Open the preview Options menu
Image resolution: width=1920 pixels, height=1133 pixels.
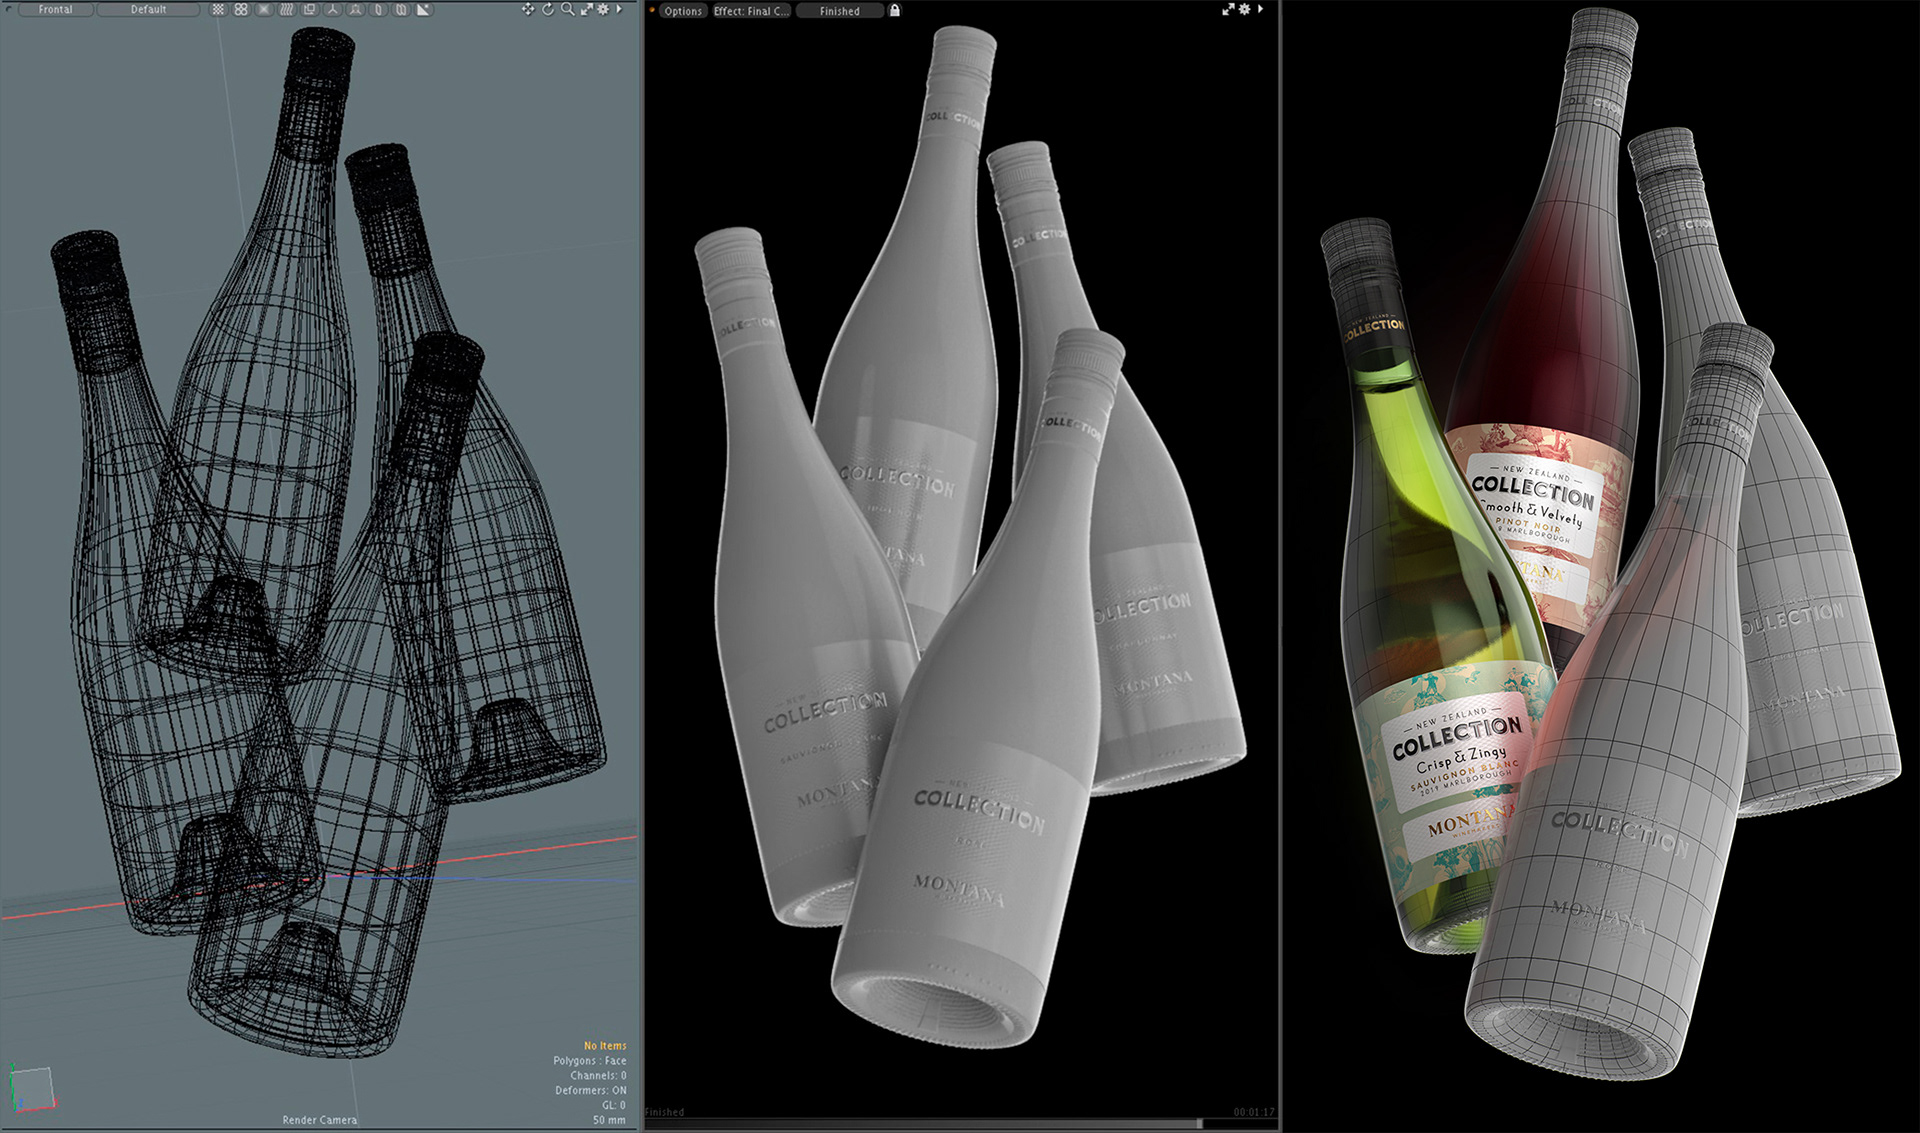click(683, 11)
